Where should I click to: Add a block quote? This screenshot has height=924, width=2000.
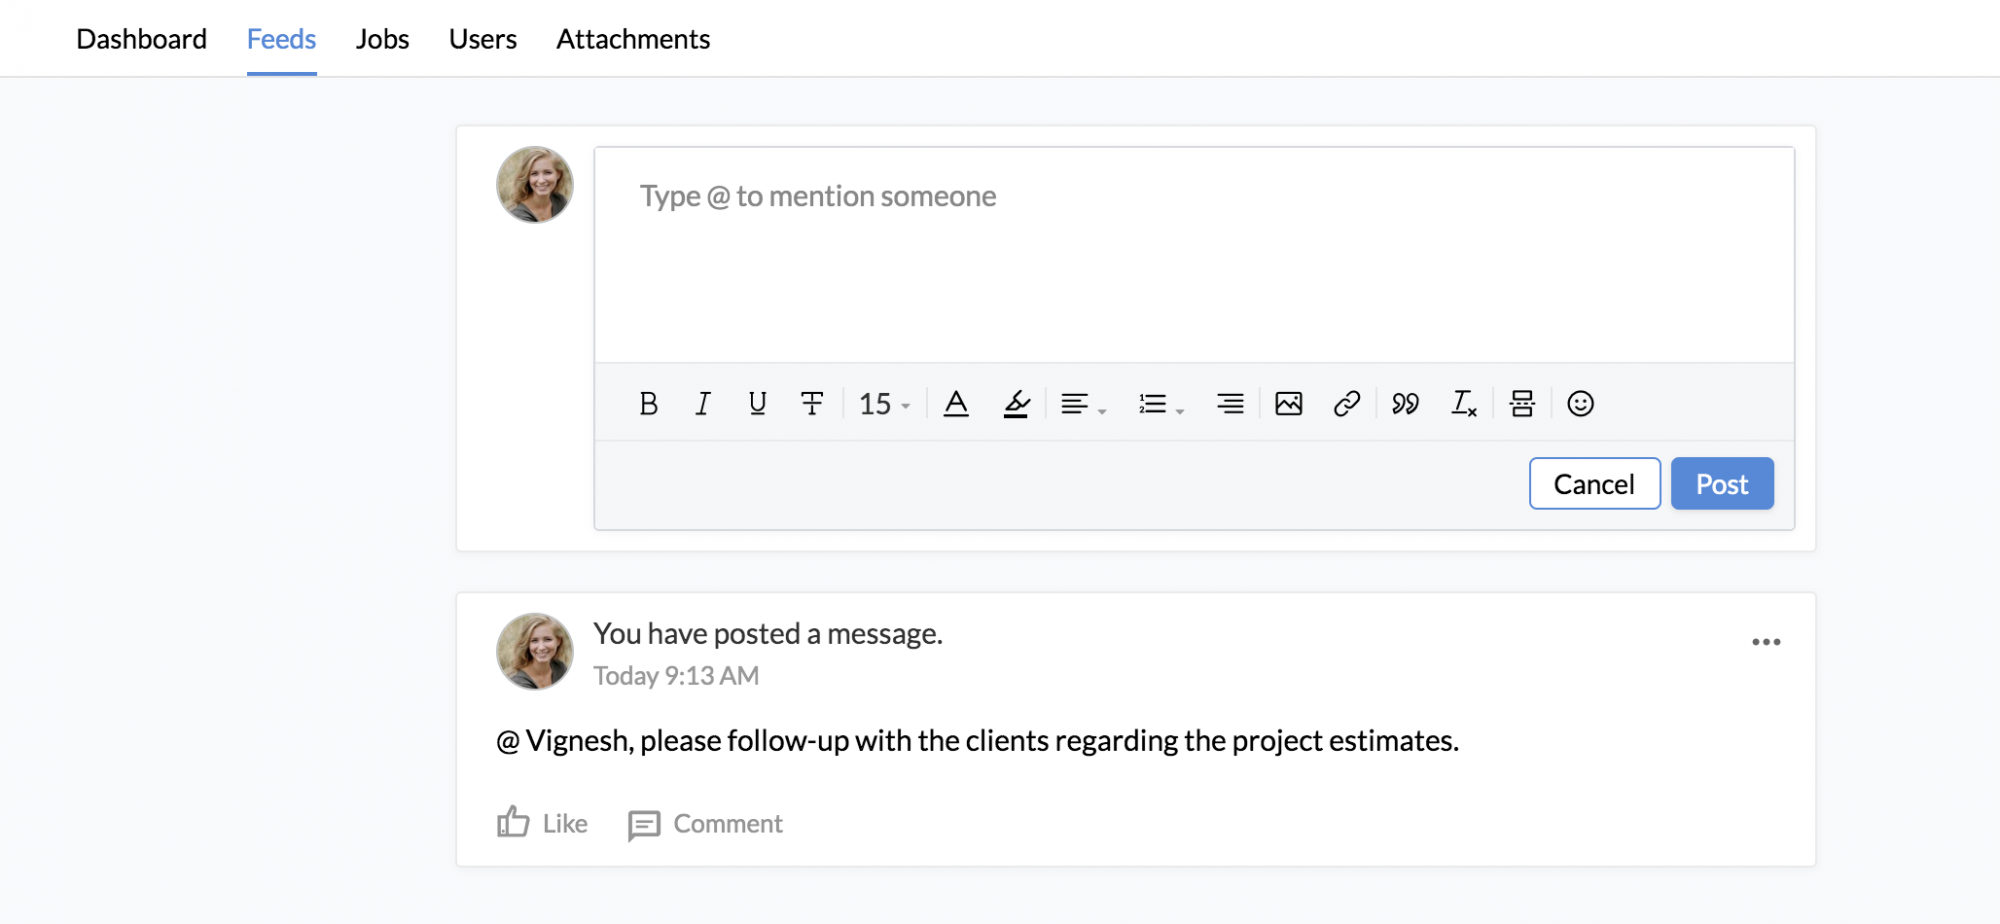(x=1405, y=403)
